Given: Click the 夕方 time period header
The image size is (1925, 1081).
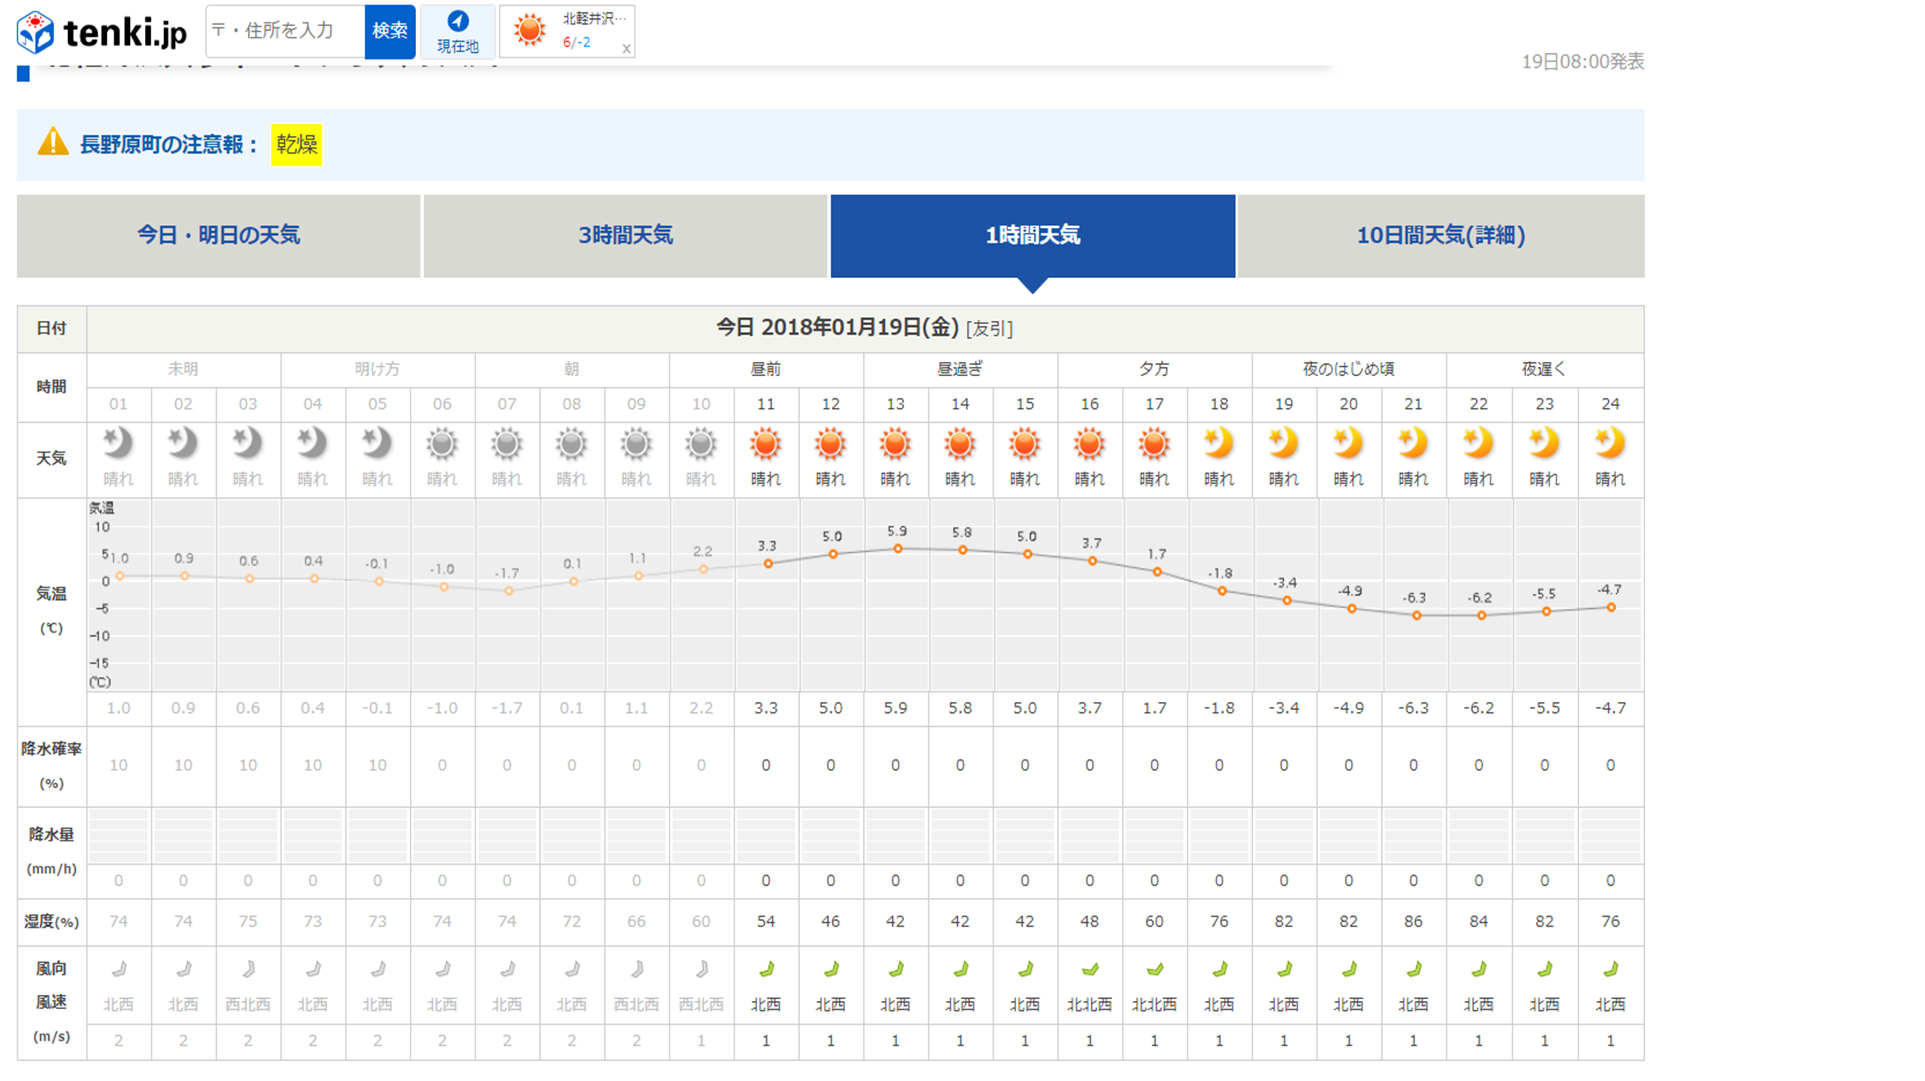Looking at the screenshot, I should tap(1154, 369).
